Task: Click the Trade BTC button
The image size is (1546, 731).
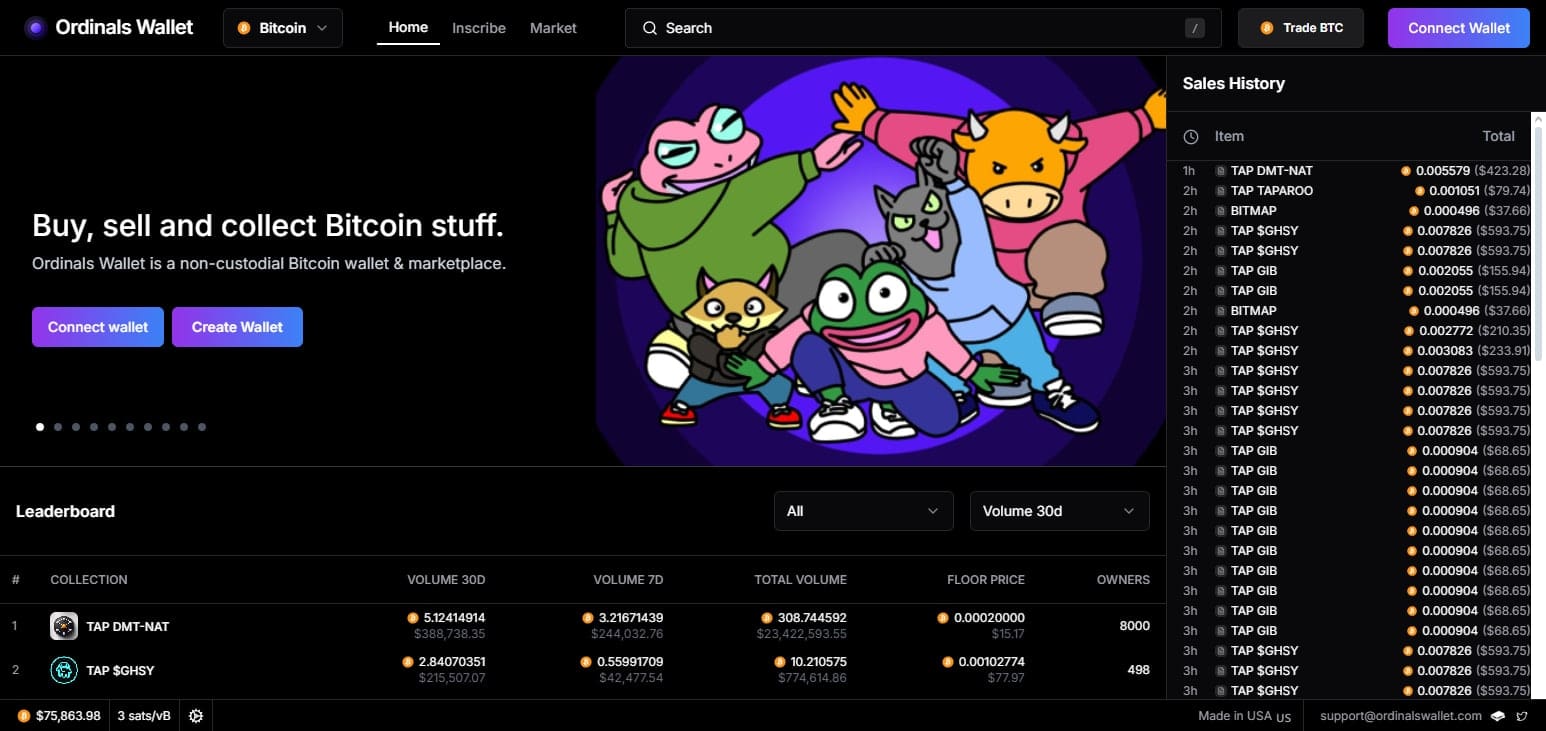Action: click(1301, 28)
